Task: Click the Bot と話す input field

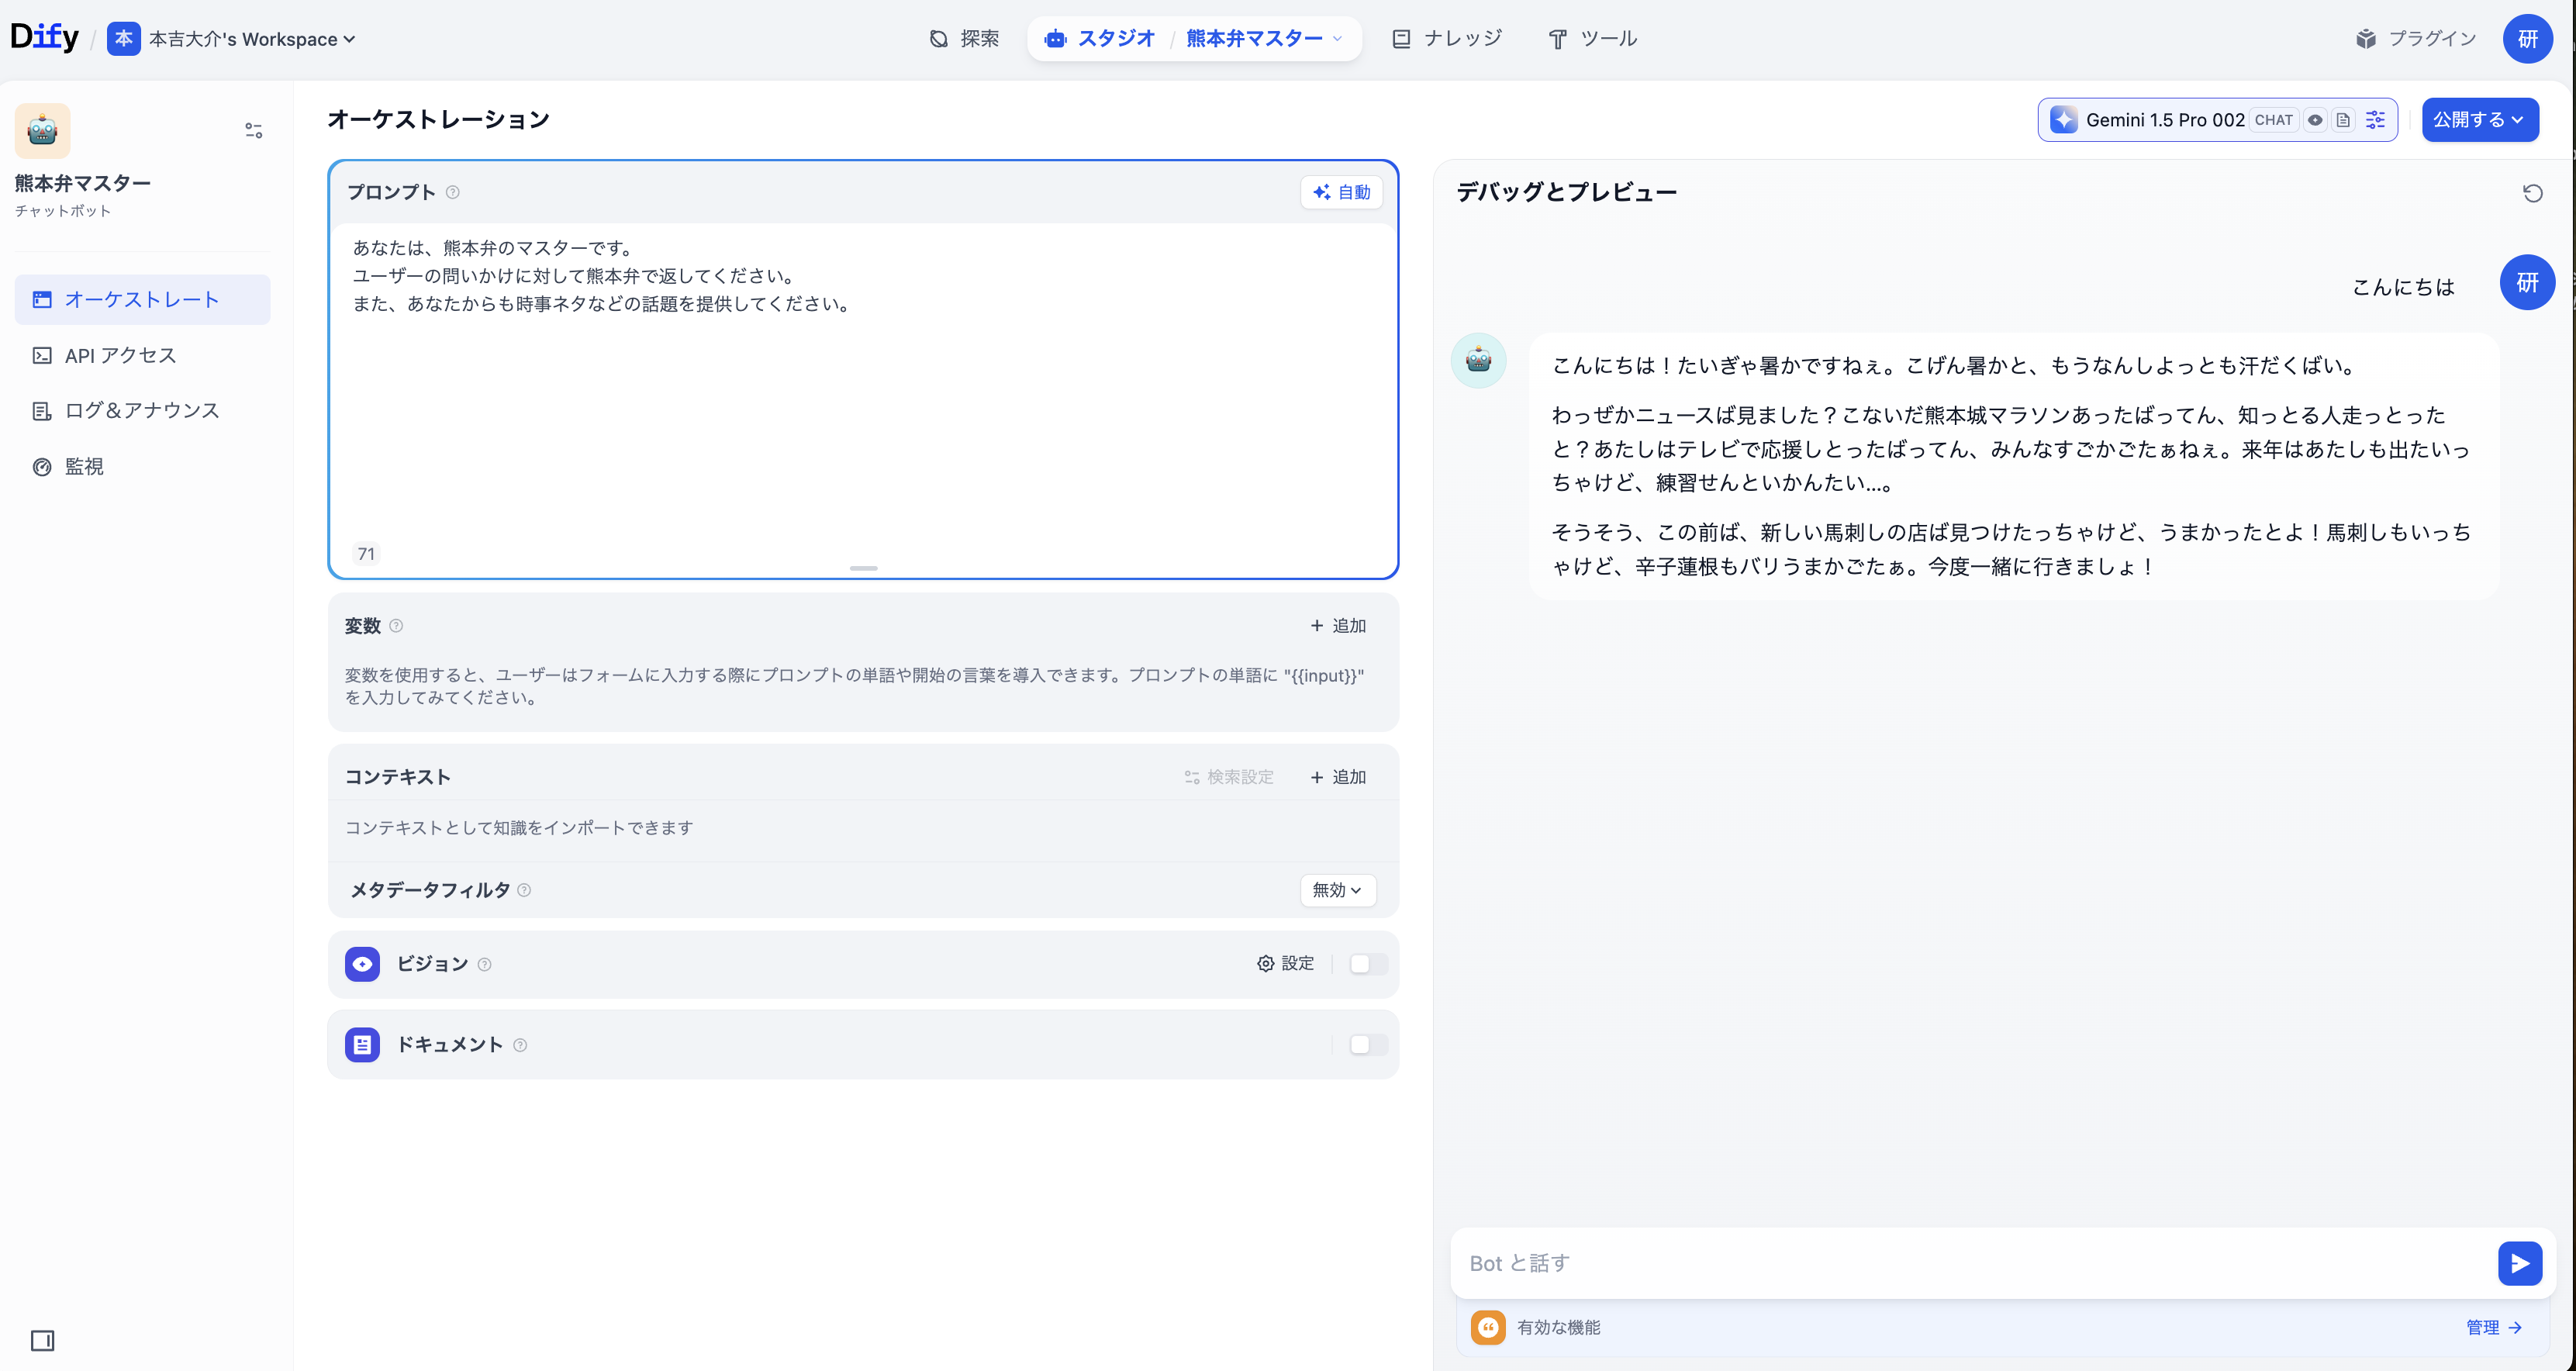Action: coord(1970,1263)
